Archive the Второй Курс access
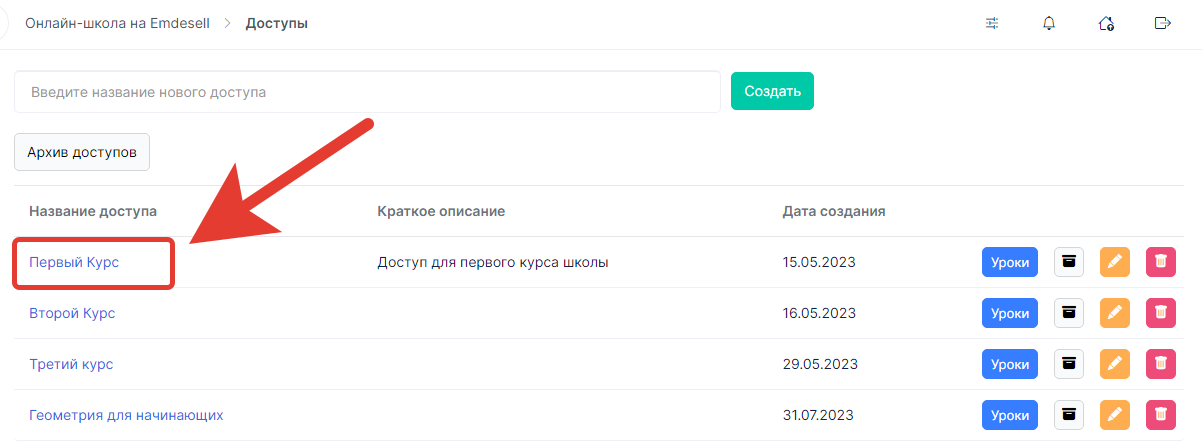 [x=1069, y=313]
